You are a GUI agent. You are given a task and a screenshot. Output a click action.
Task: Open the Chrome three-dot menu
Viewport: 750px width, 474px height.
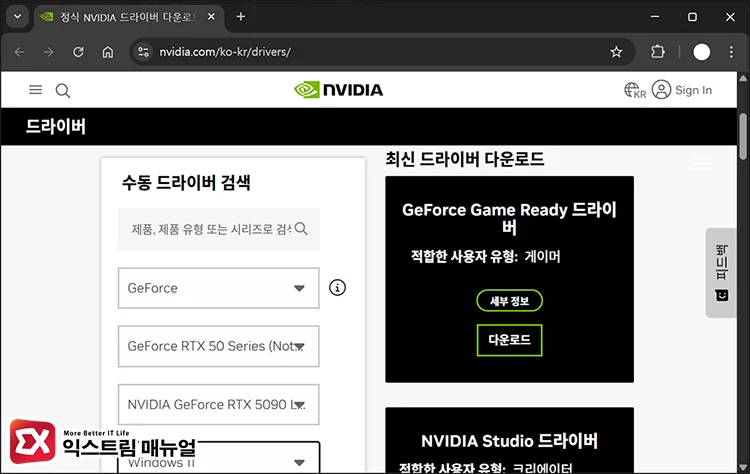pos(731,52)
